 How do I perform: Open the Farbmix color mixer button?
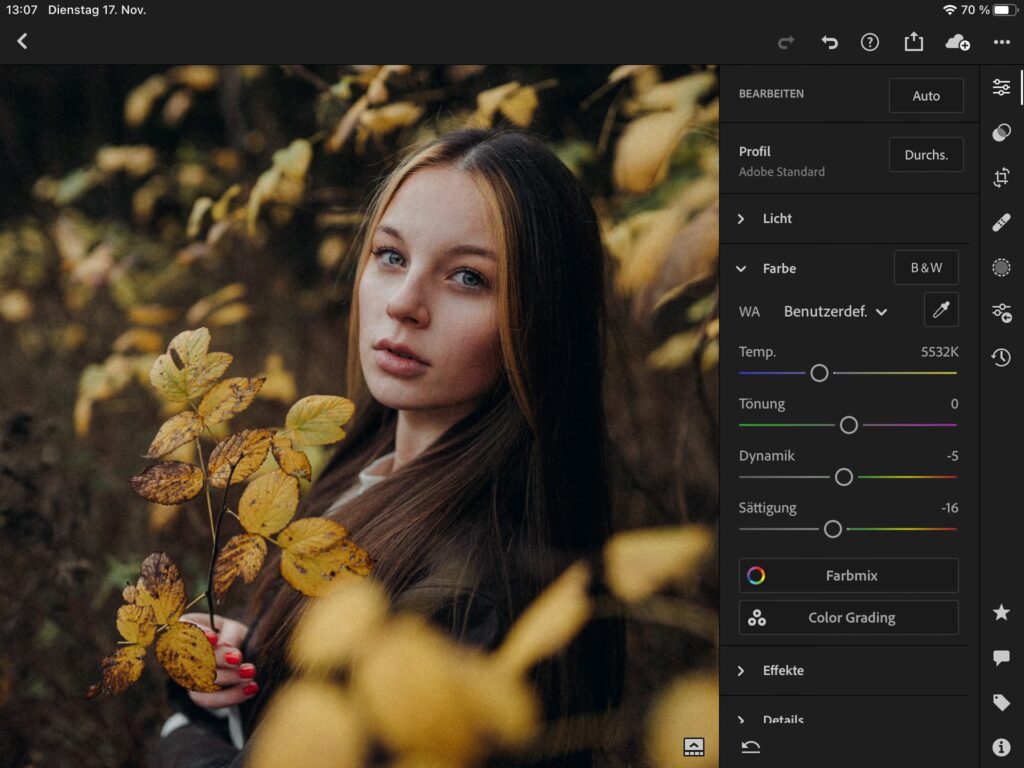coord(848,575)
